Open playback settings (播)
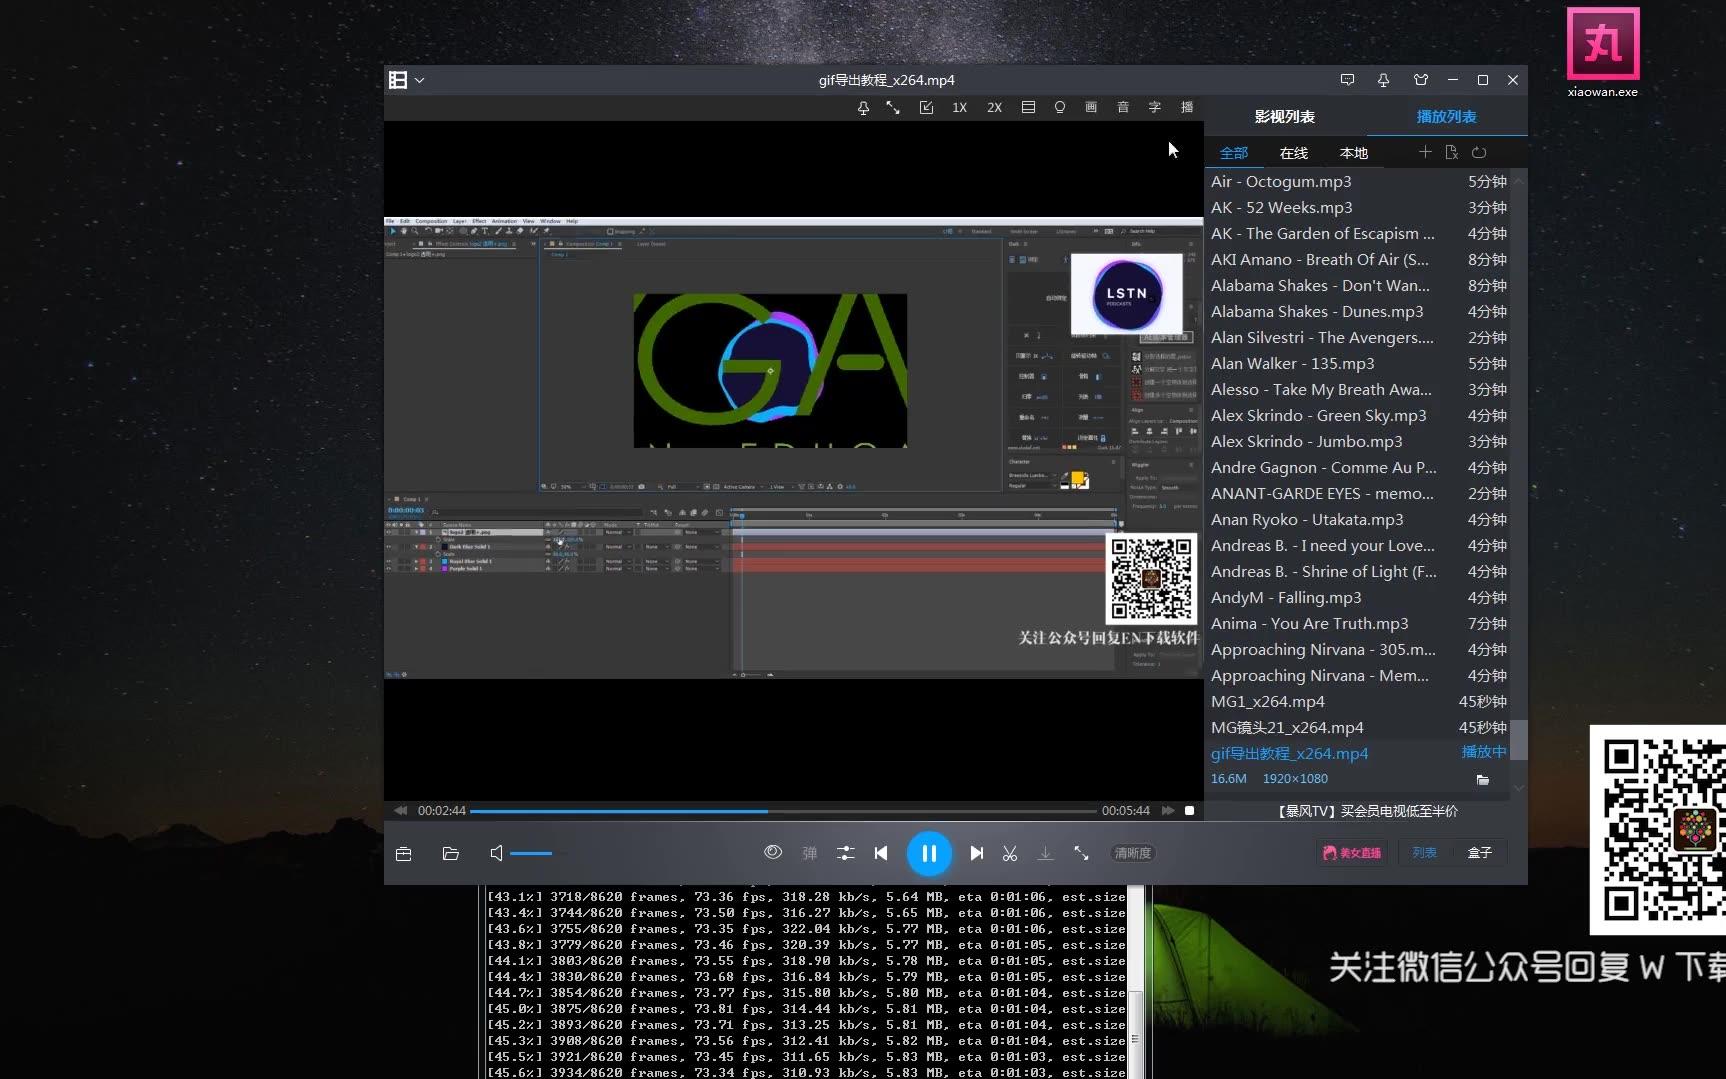Screen dimensions: 1726x1079 [x=1187, y=108]
